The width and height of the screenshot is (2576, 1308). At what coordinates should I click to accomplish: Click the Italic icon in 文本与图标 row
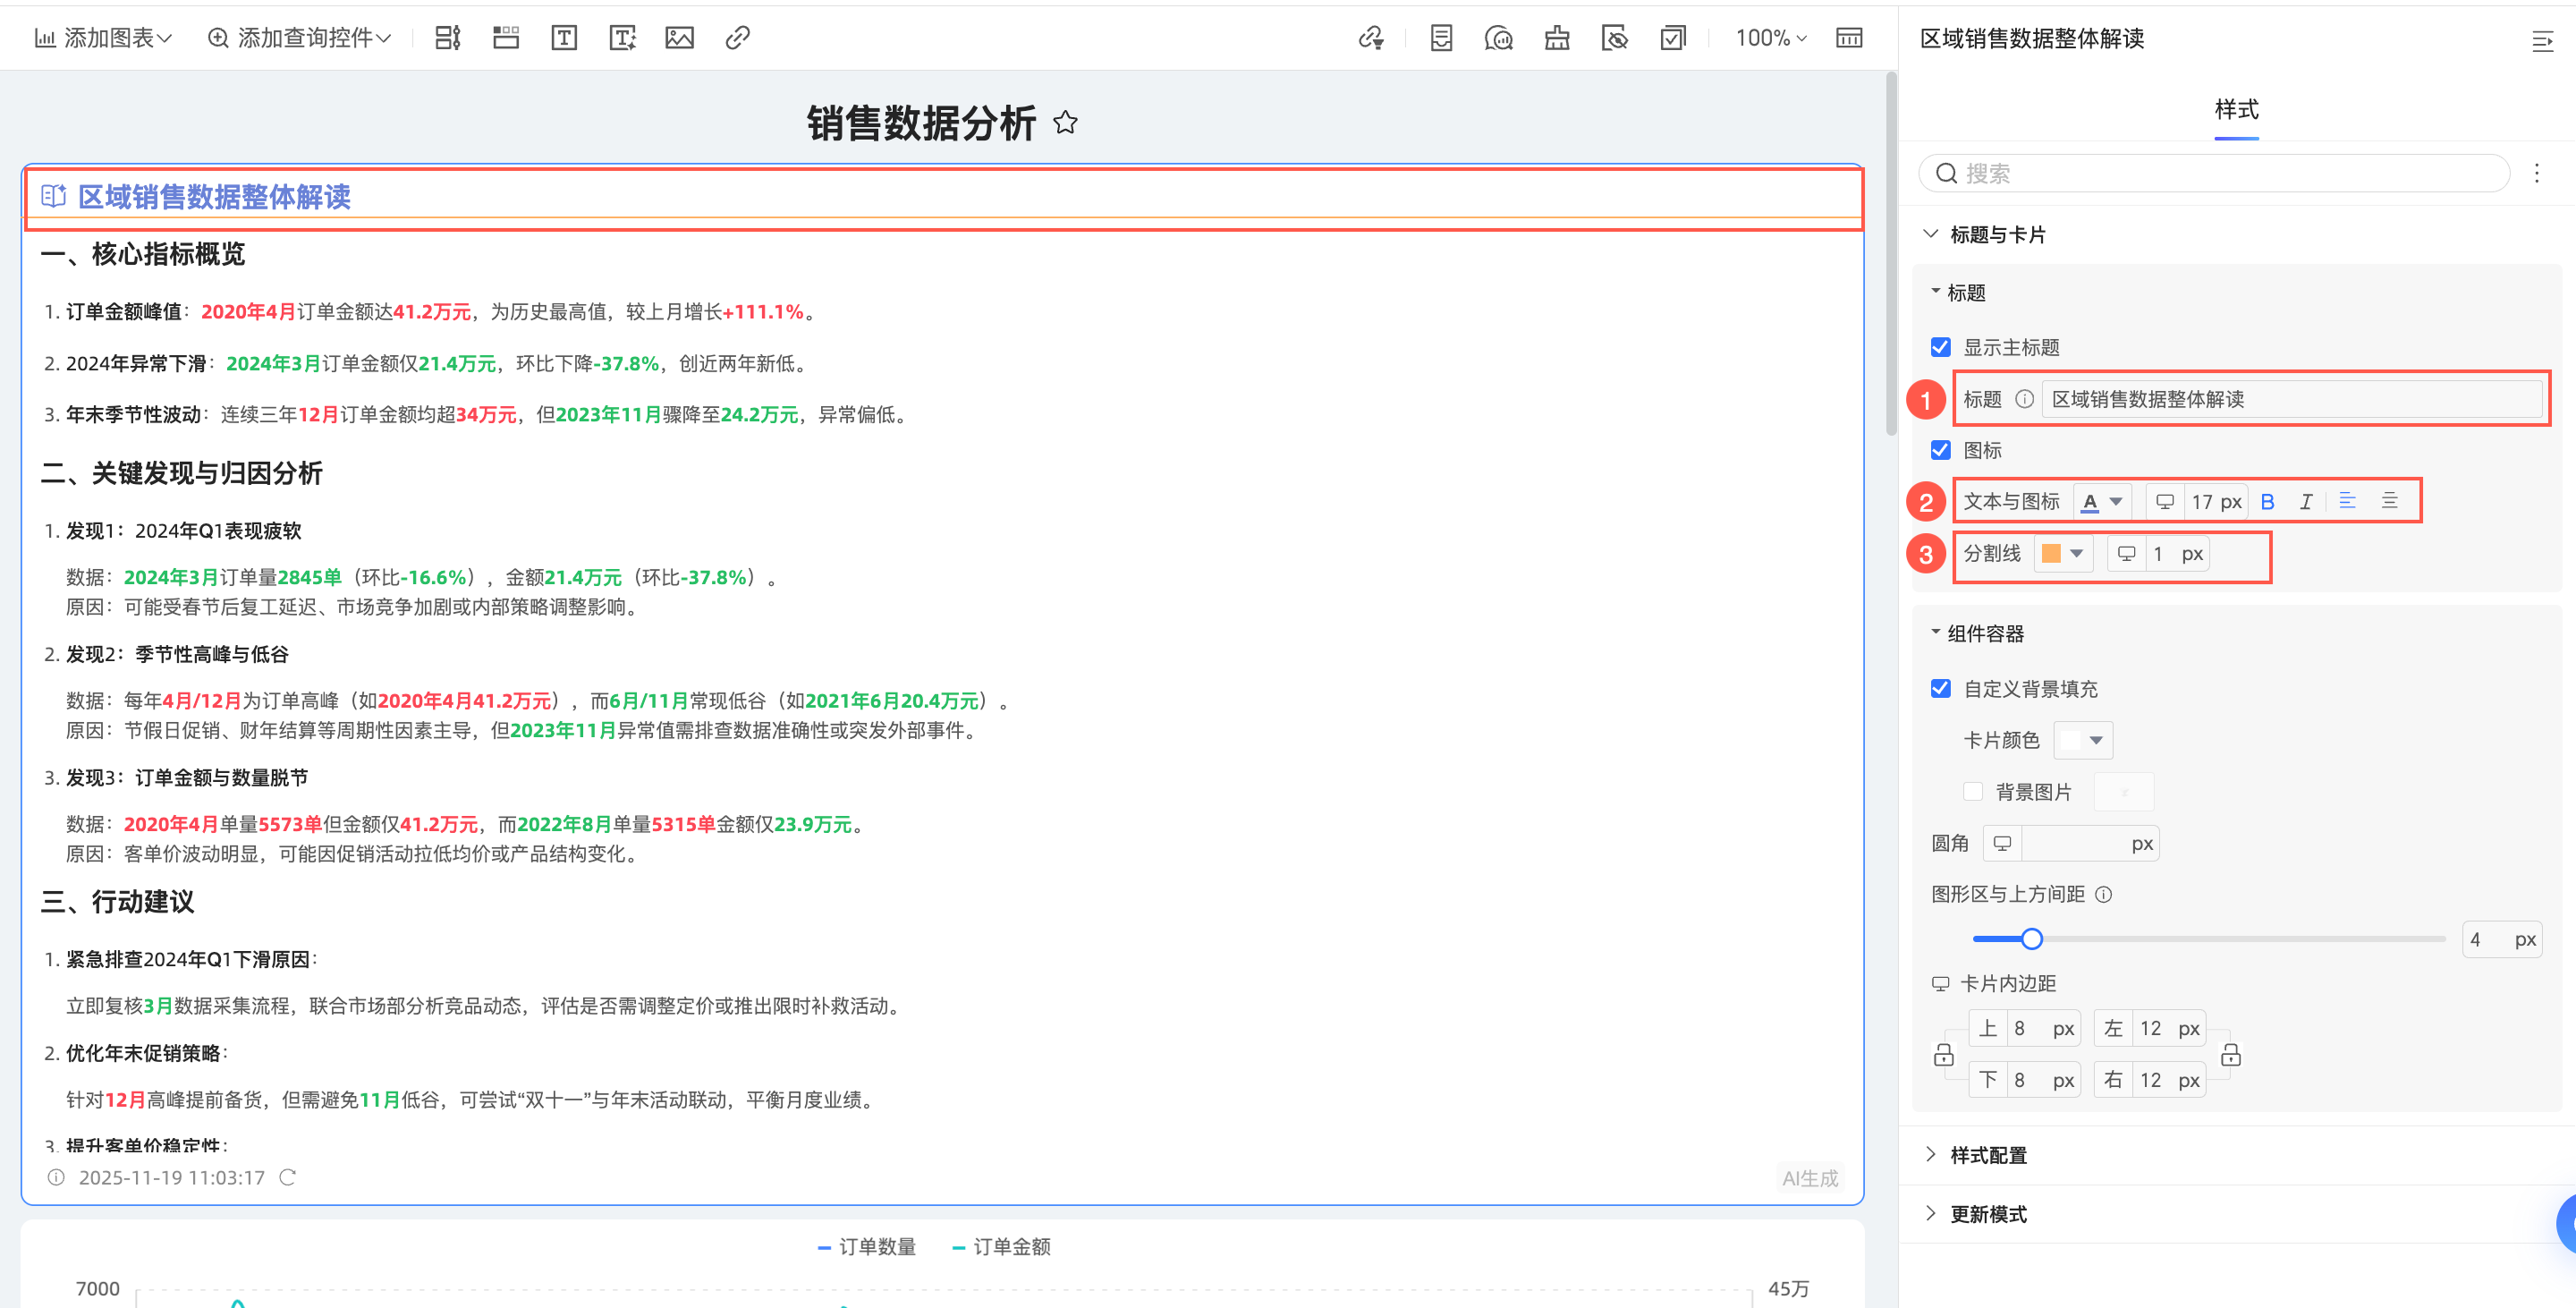tap(2305, 502)
